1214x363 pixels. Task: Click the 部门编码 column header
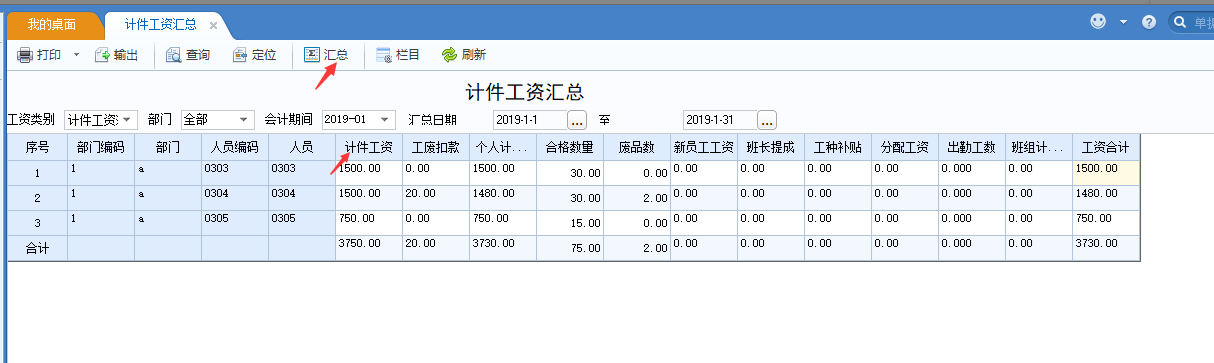(101, 147)
